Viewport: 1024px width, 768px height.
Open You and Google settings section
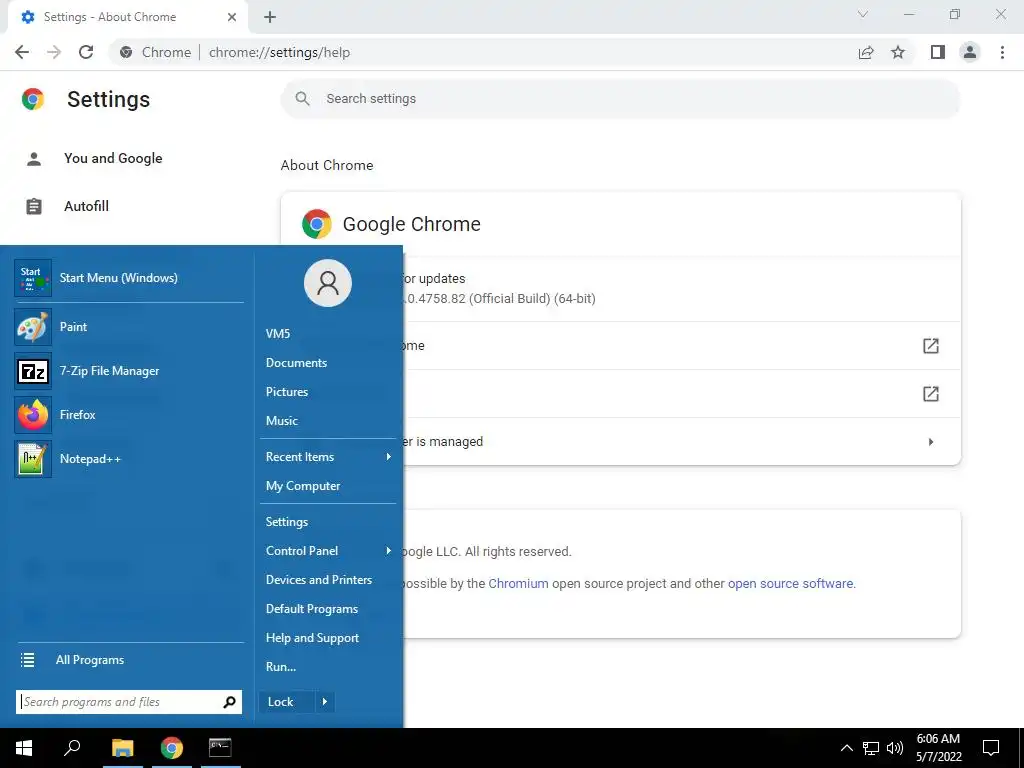[x=113, y=159]
